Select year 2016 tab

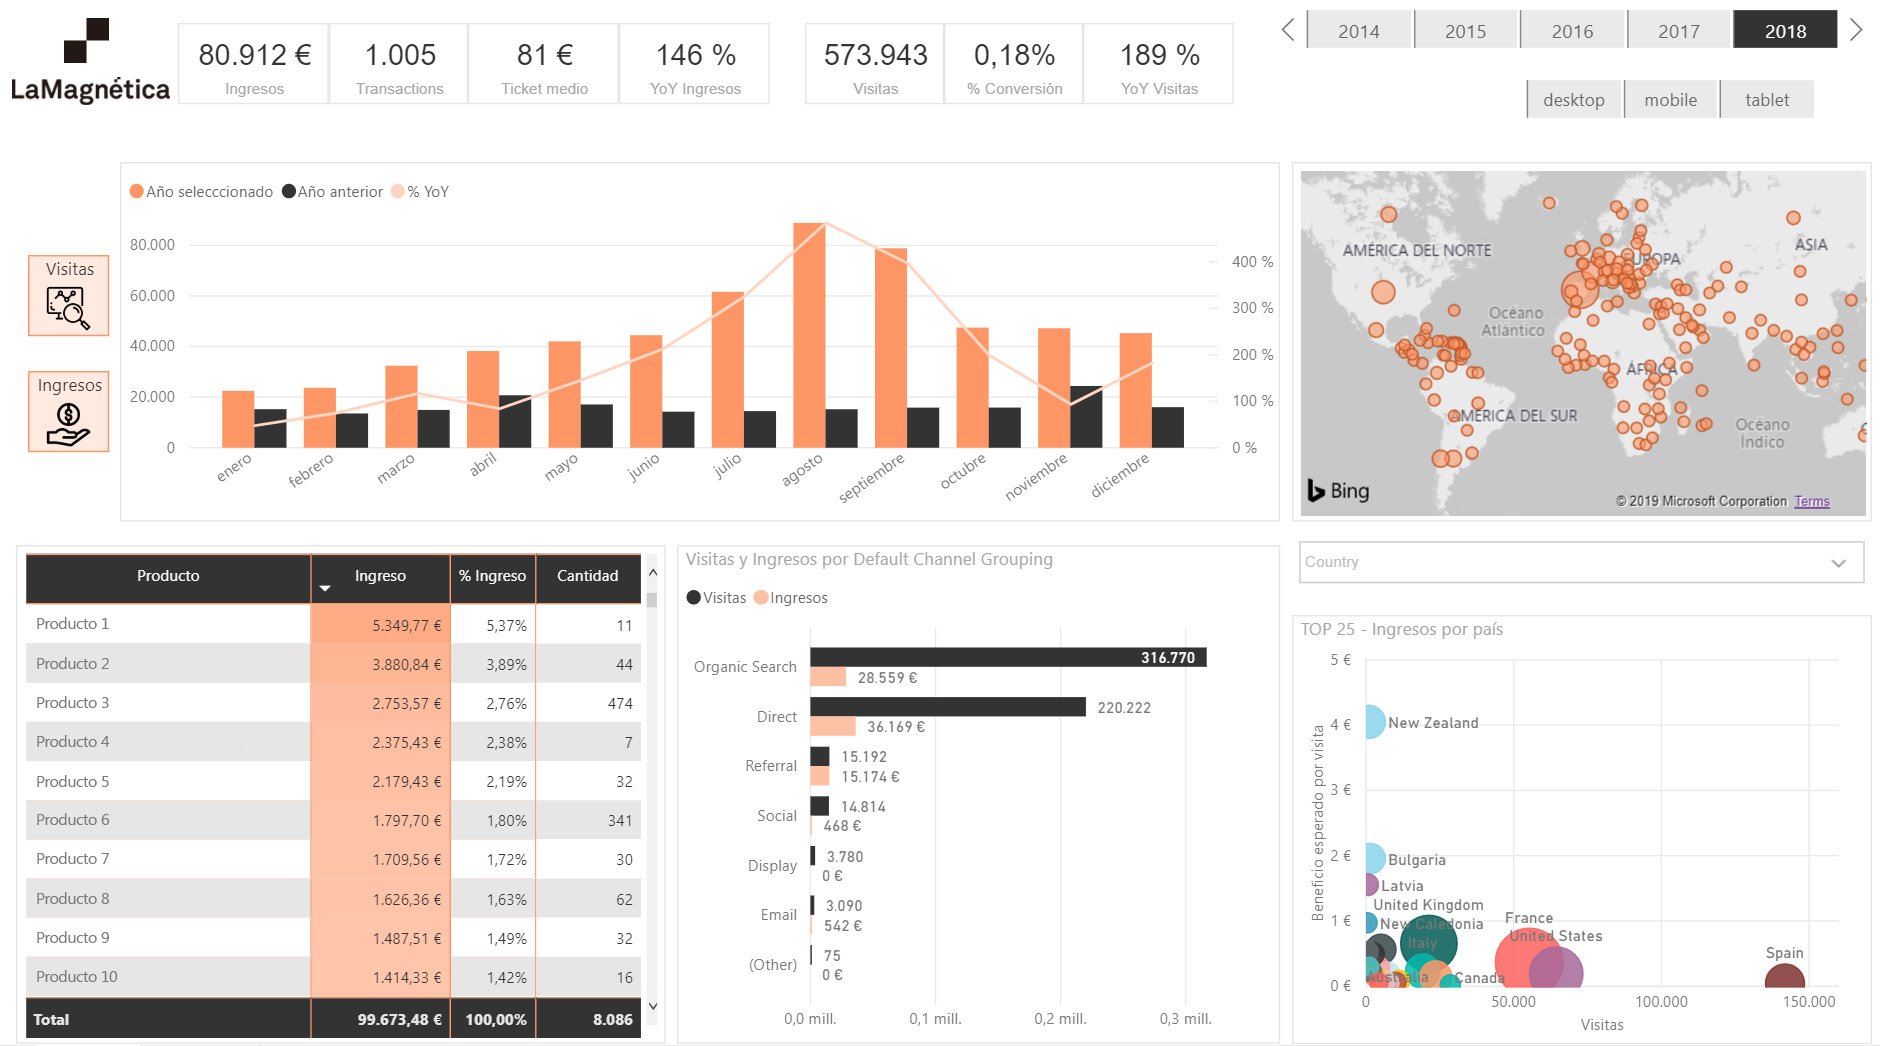1572,30
